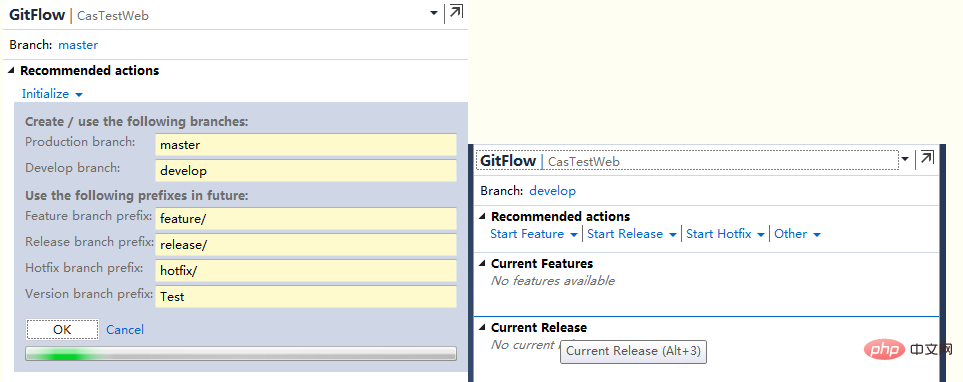This screenshot has height=382, width=963.
Task: Collapse left panel Recommended actions section
Action: (12, 71)
